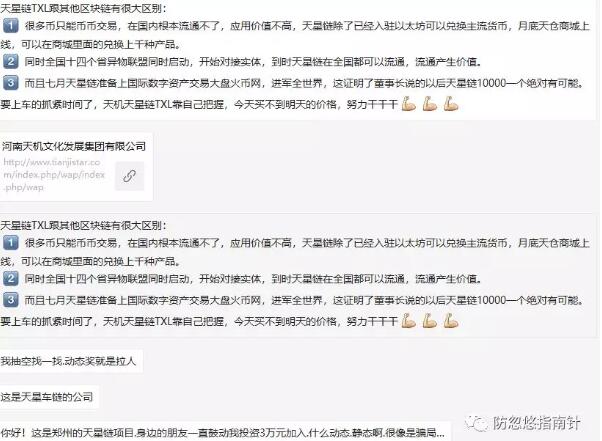Select the message 这是天星车链的公司

pyautogui.click(x=46, y=396)
